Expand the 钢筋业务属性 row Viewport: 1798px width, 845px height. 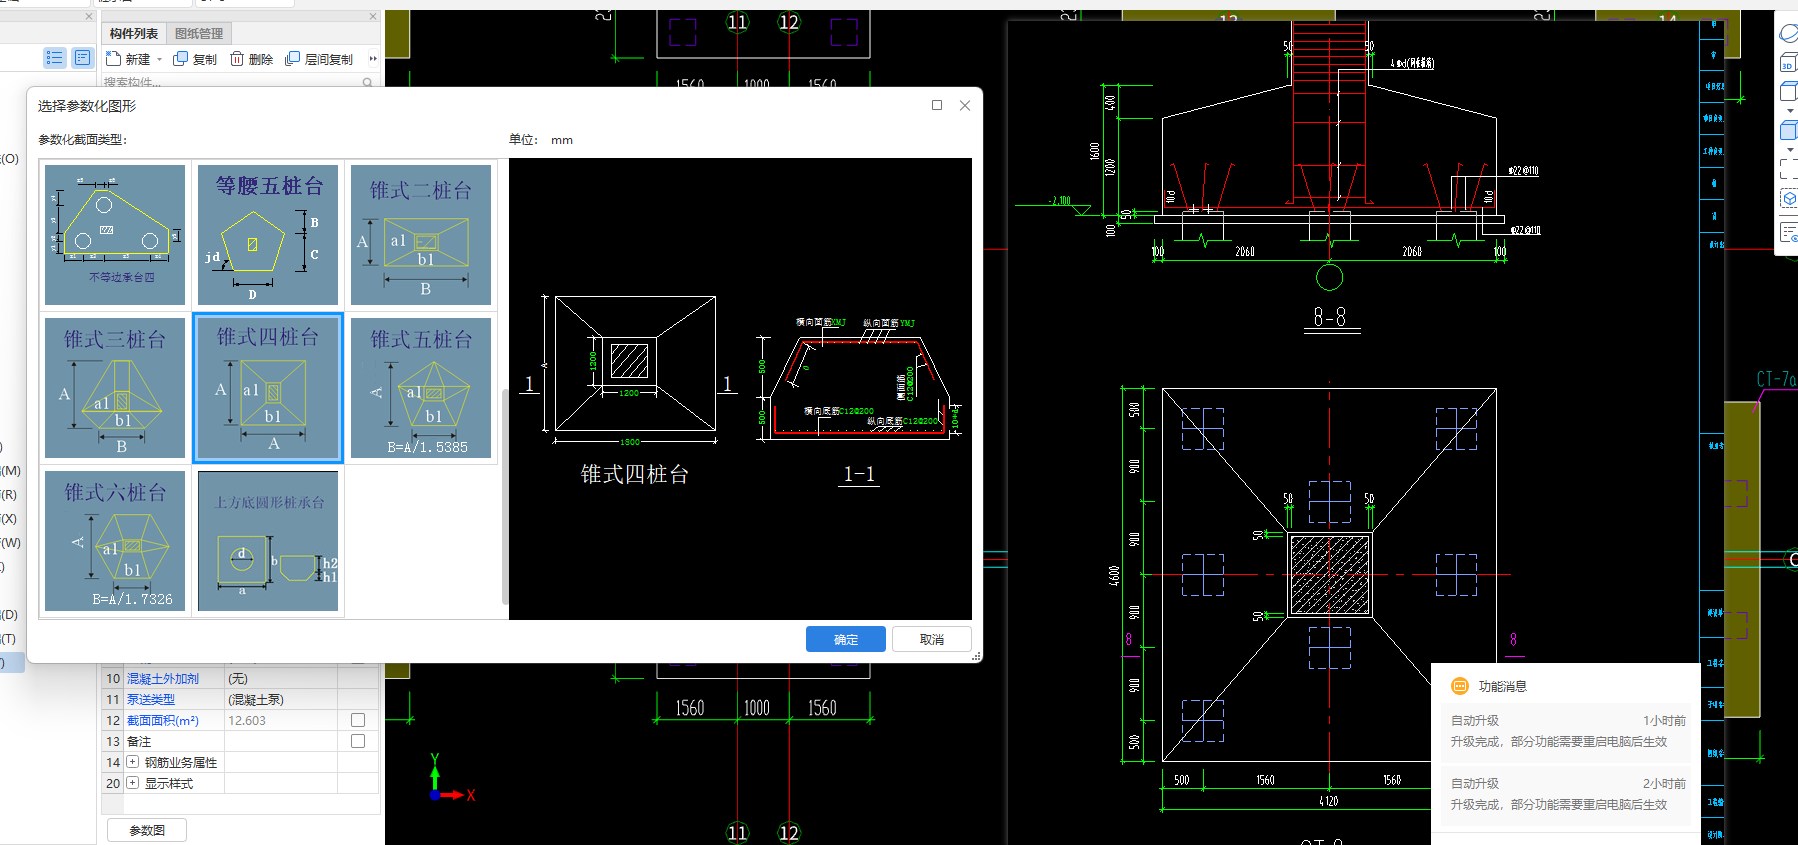132,762
